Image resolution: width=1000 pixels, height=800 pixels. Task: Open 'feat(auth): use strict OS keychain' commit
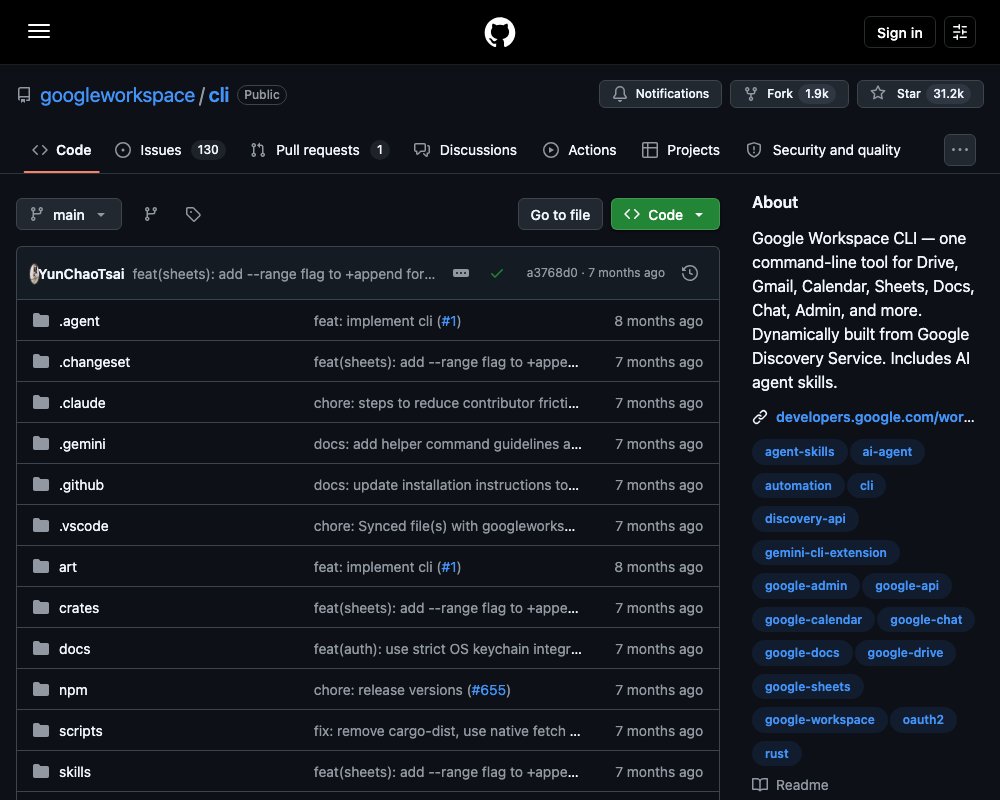(447, 649)
